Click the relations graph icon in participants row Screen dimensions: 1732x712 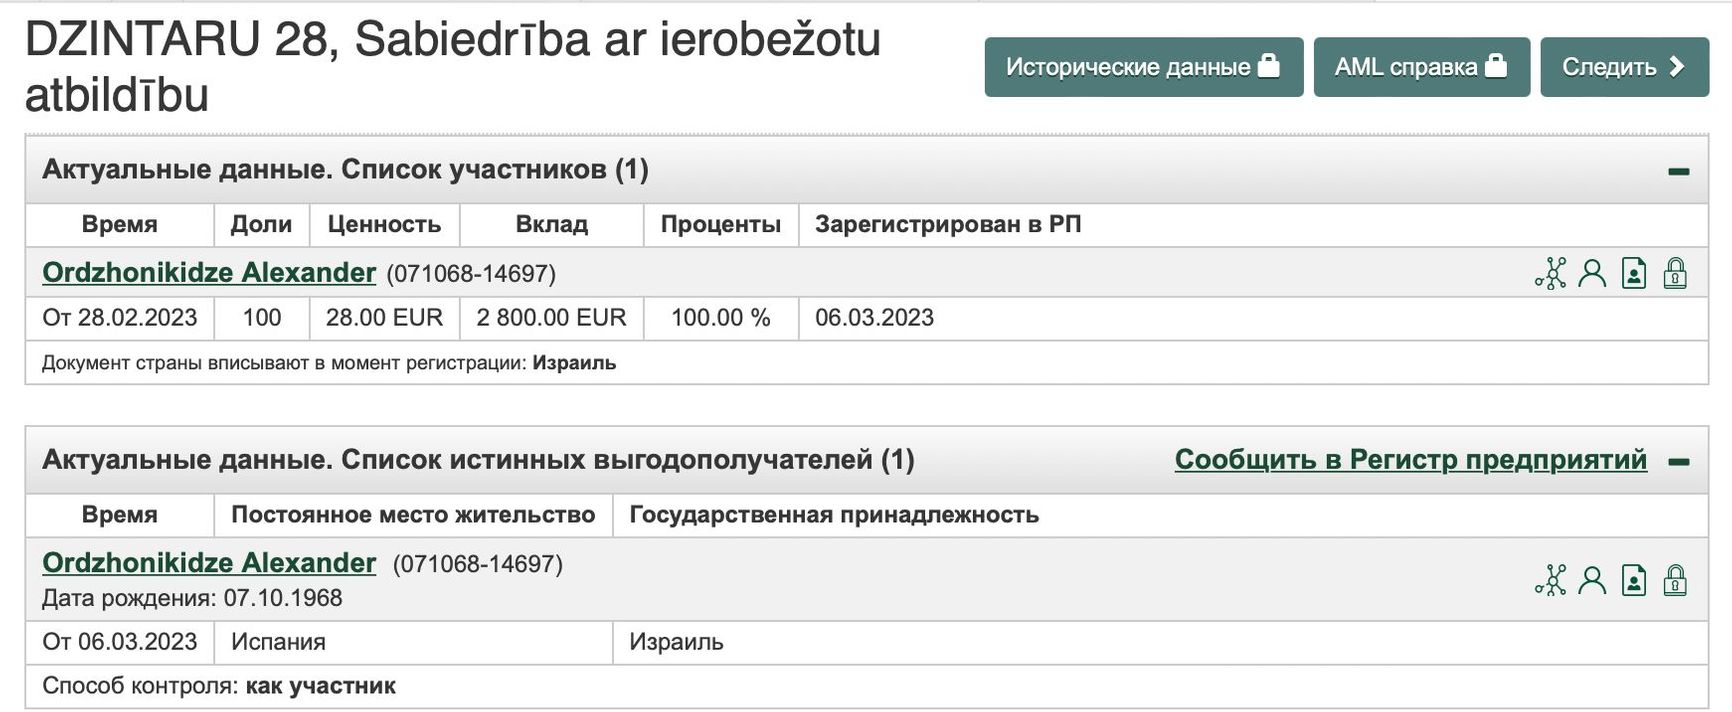click(1553, 272)
